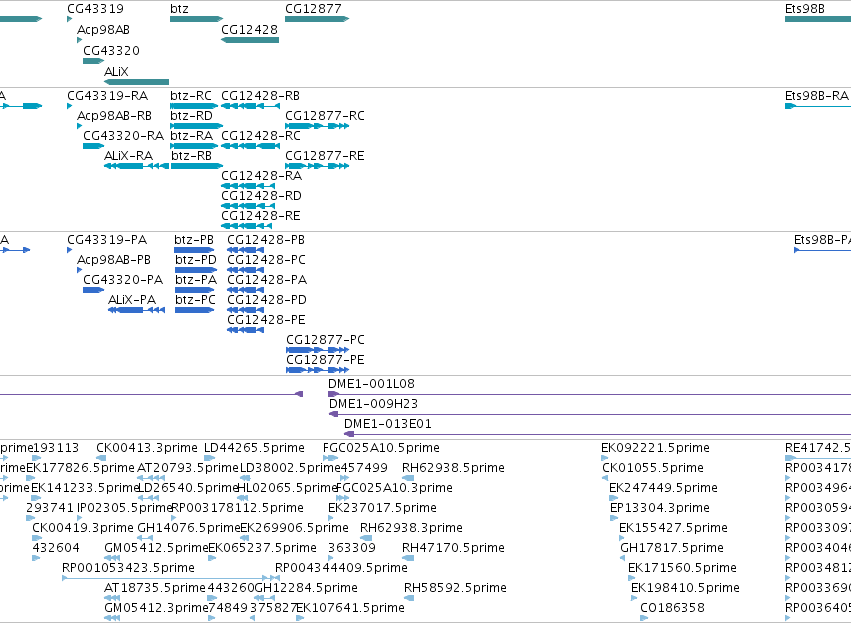Click the CG12877-RE transcript label
Screen dimensions: 851x623
[325, 156]
